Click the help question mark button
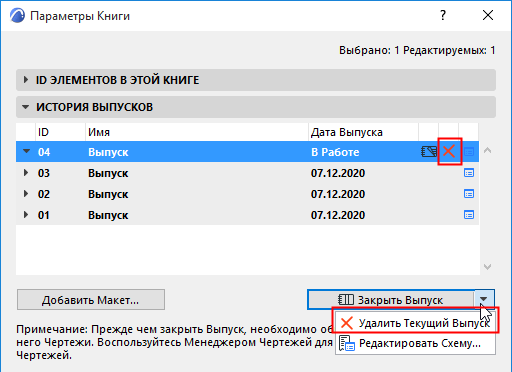 pos(443,15)
